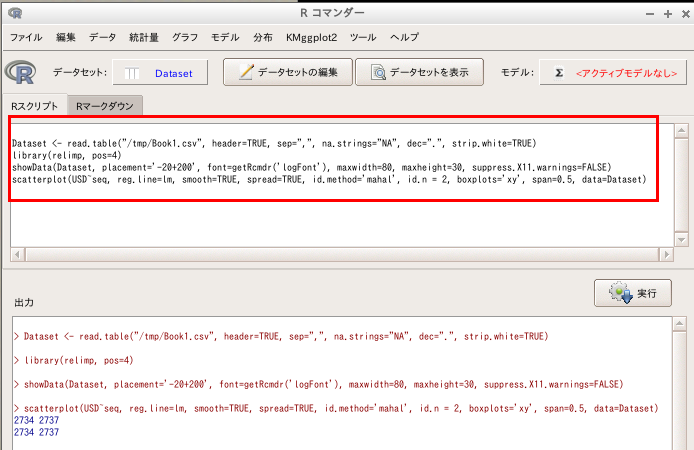
Task: Click the script pane scroll-down arrow
Action: (x=681, y=240)
